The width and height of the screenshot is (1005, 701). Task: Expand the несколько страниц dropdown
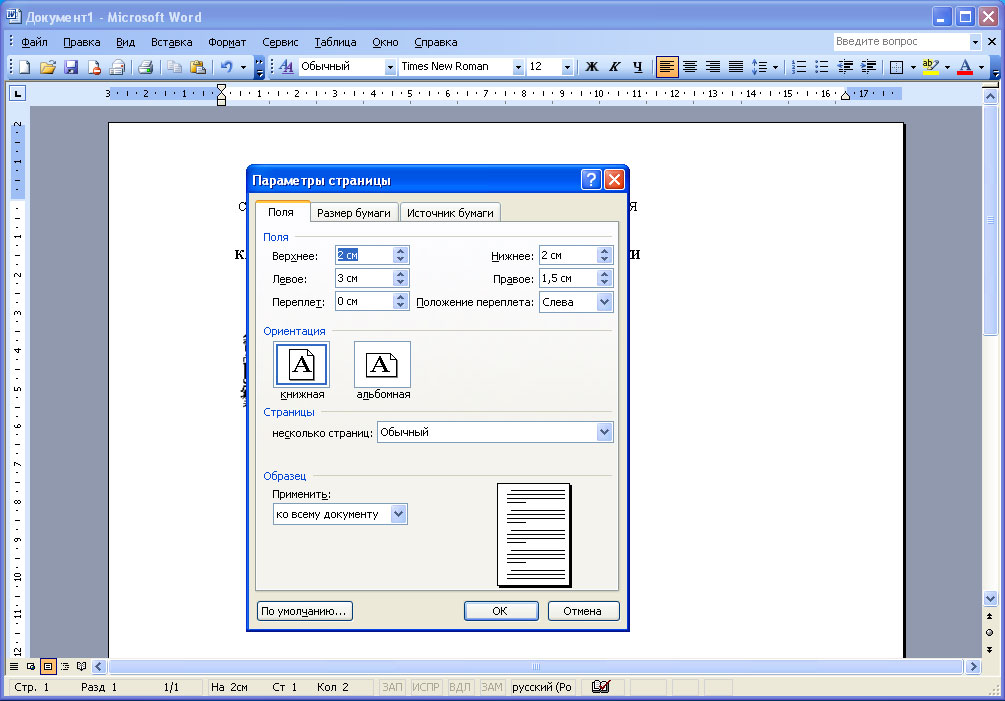point(604,433)
